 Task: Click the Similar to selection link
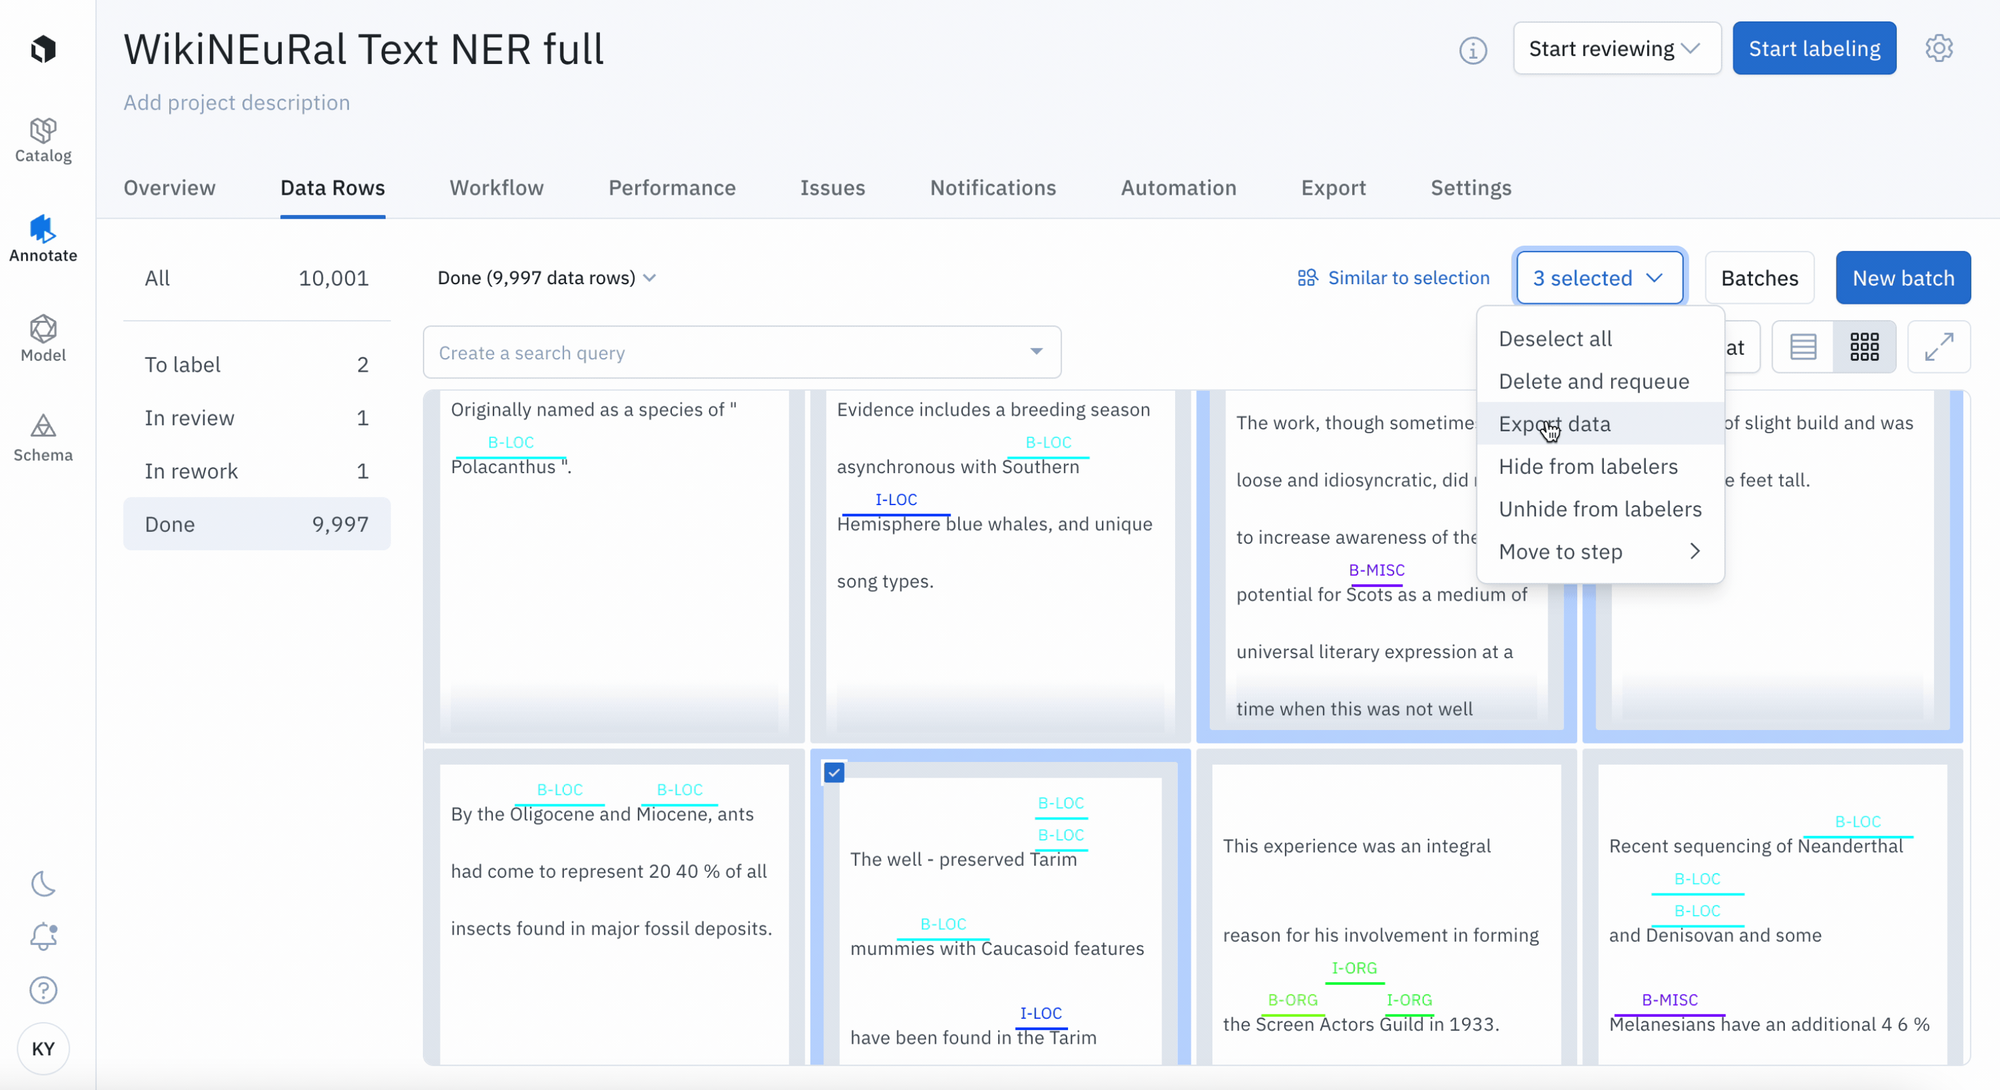1393,278
